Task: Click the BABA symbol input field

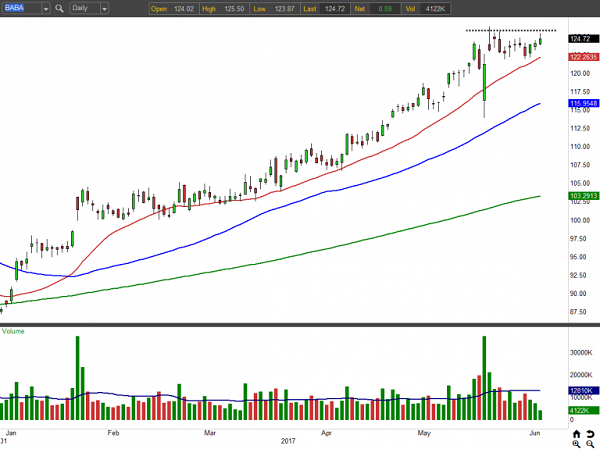Action: coord(25,8)
